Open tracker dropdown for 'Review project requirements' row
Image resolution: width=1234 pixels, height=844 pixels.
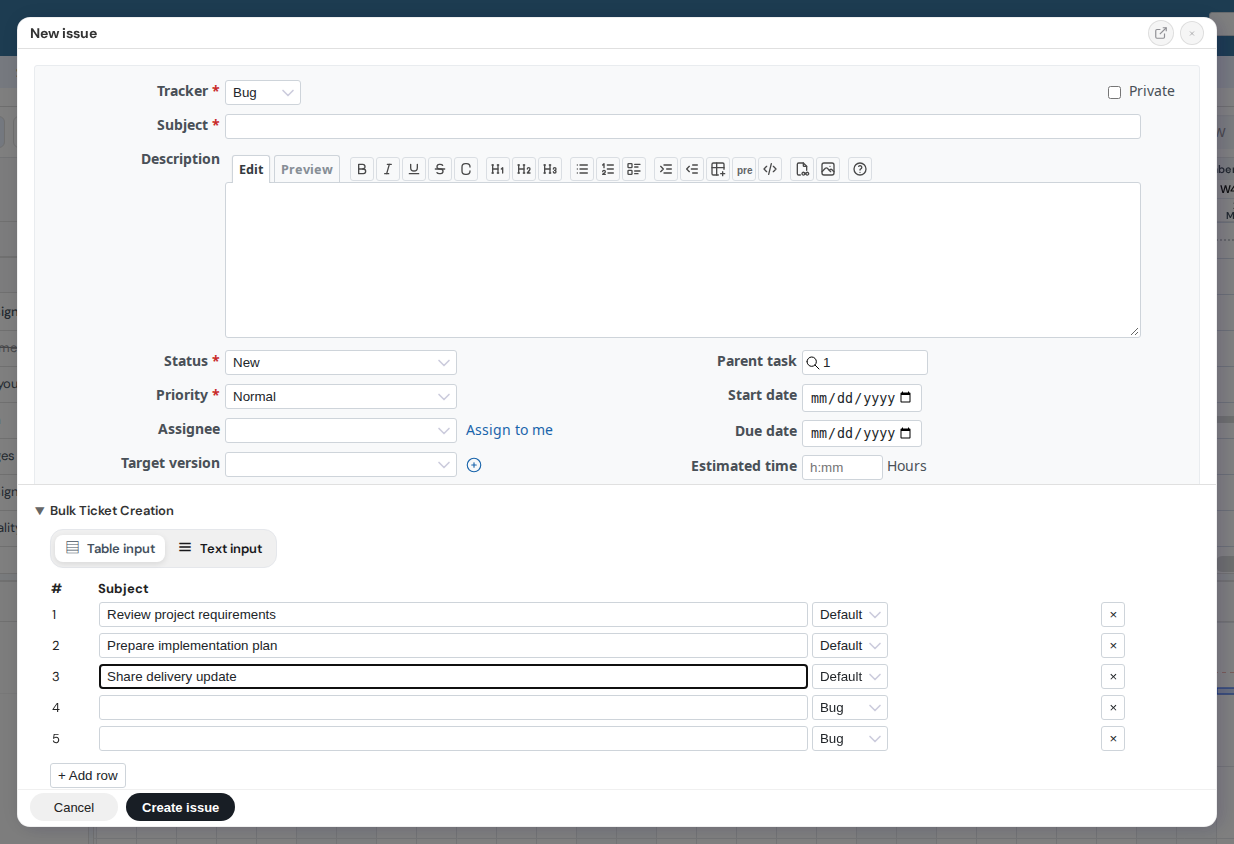(x=850, y=615)
